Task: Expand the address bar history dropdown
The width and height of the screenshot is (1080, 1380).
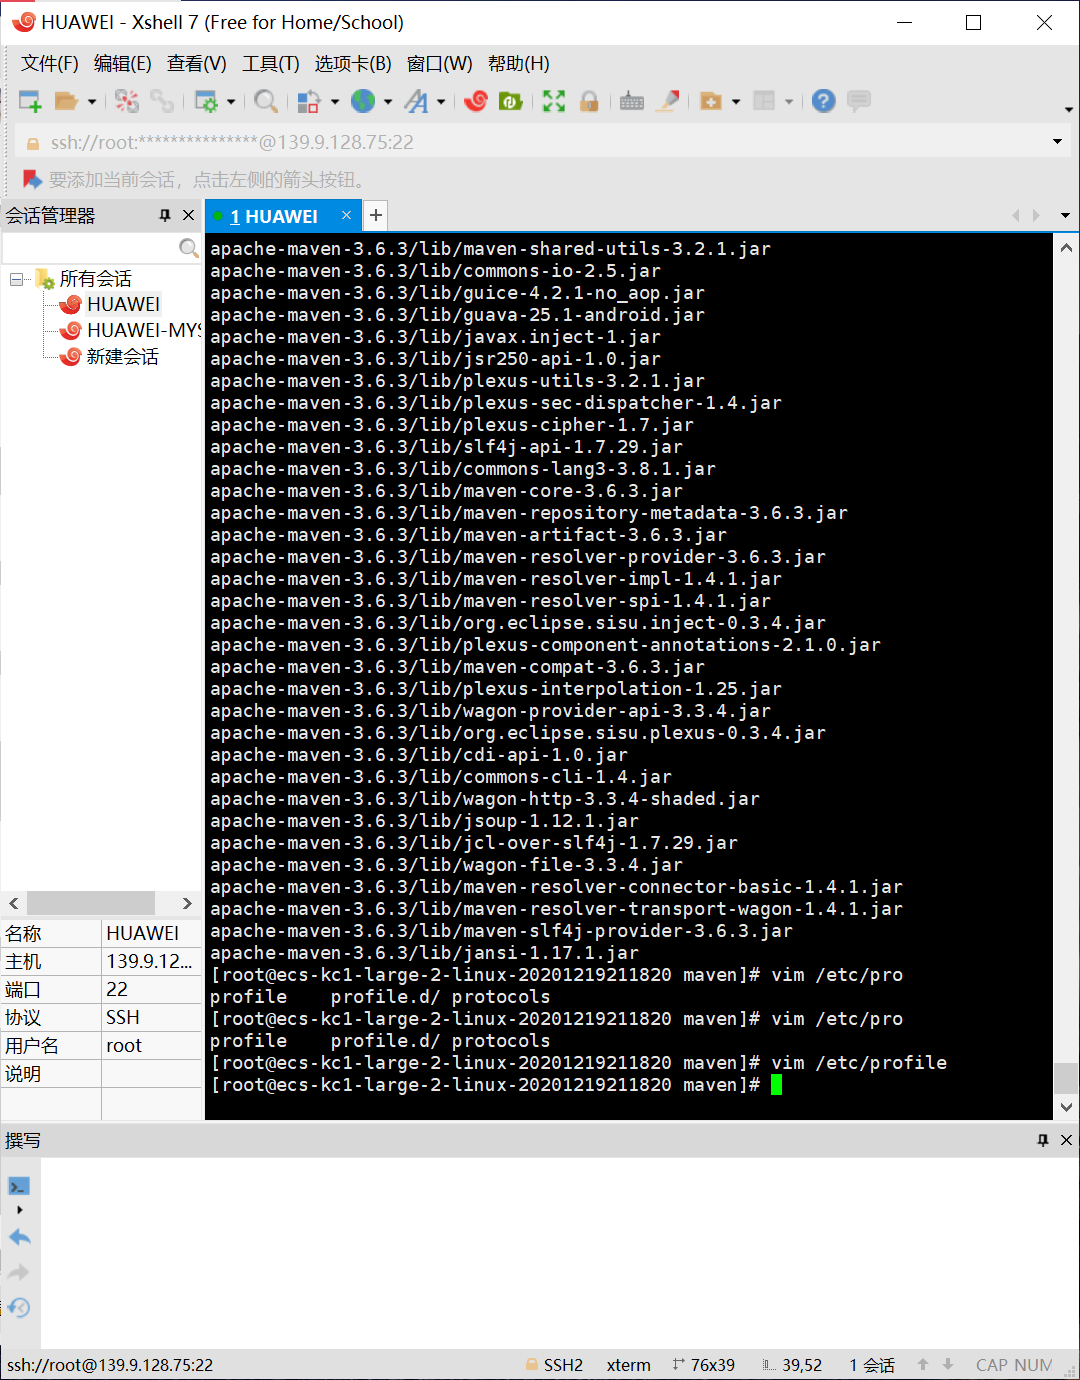Action: point(1057,142)
